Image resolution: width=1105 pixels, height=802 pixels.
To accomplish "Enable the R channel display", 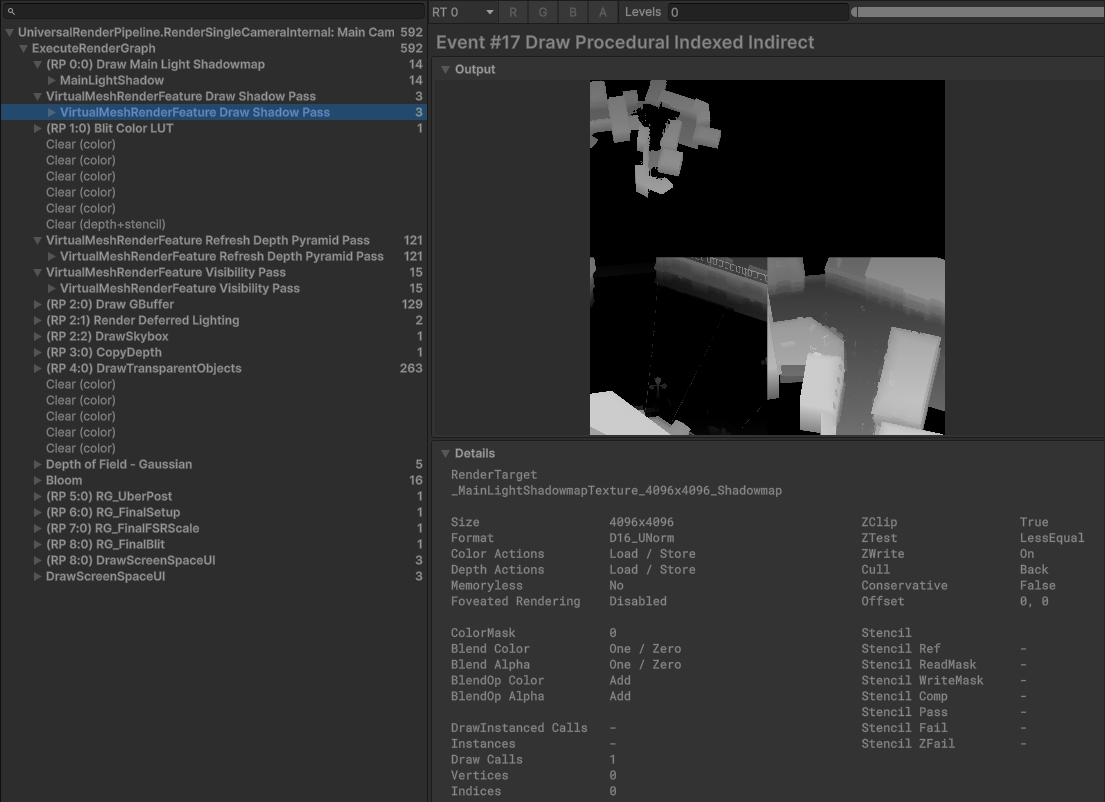I will click(513, 12).
